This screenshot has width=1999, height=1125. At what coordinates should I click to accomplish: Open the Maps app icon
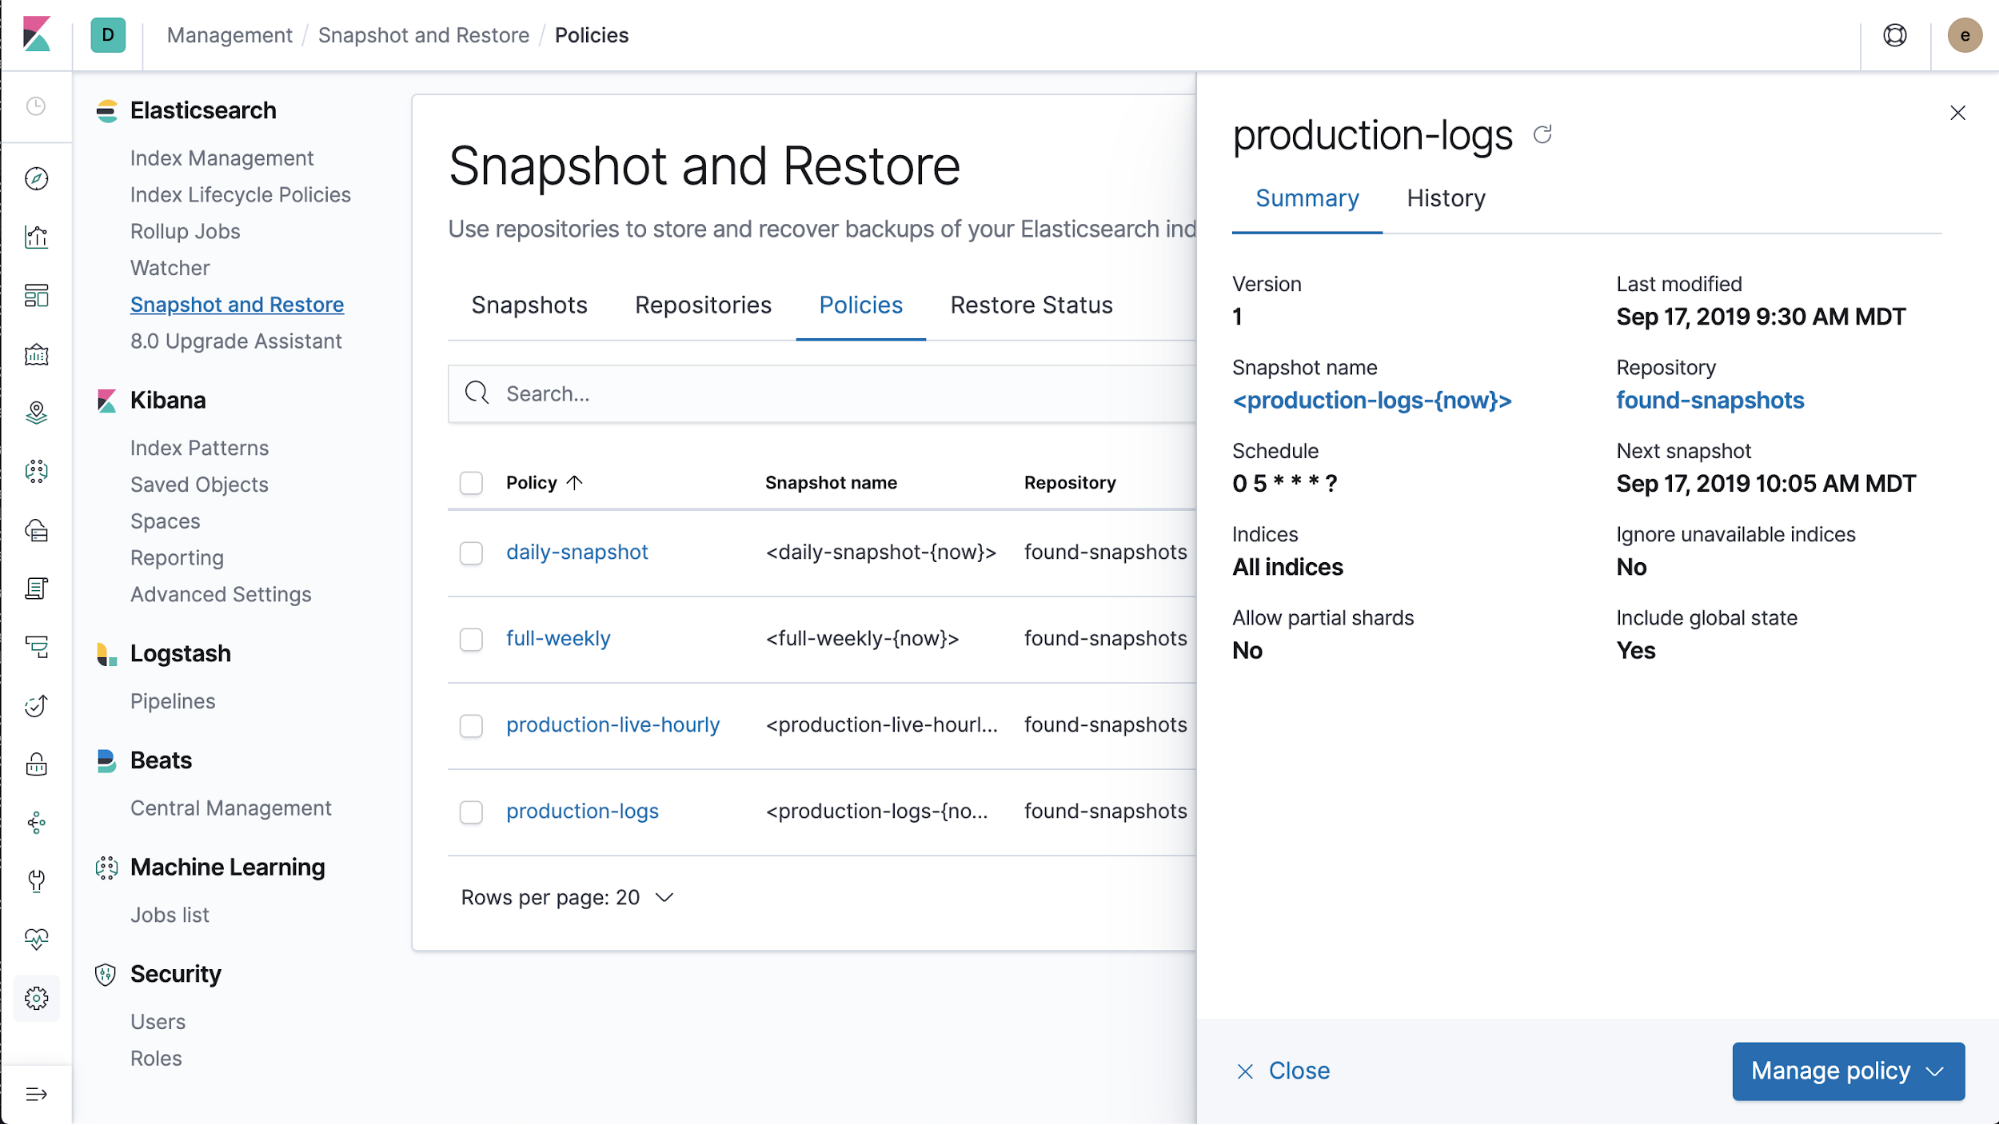pos(37,411)
